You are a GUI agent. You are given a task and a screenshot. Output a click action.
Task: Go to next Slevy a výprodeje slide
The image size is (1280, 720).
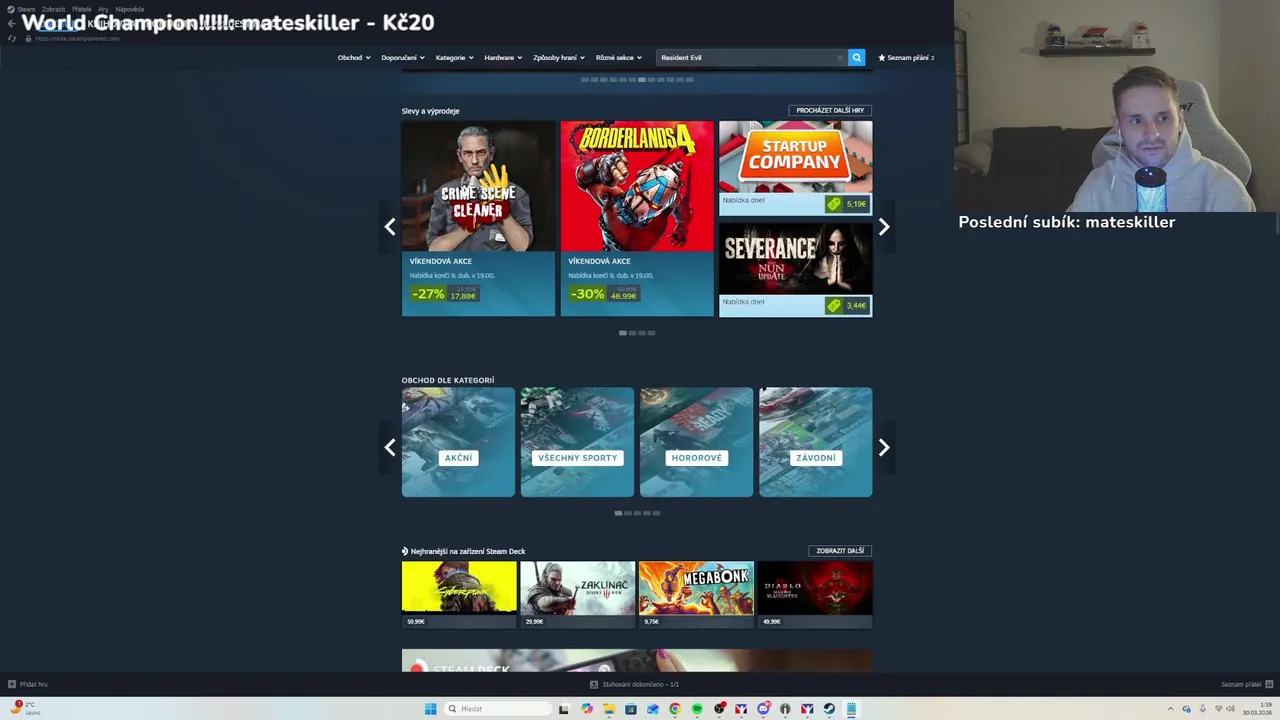point(884,227)
